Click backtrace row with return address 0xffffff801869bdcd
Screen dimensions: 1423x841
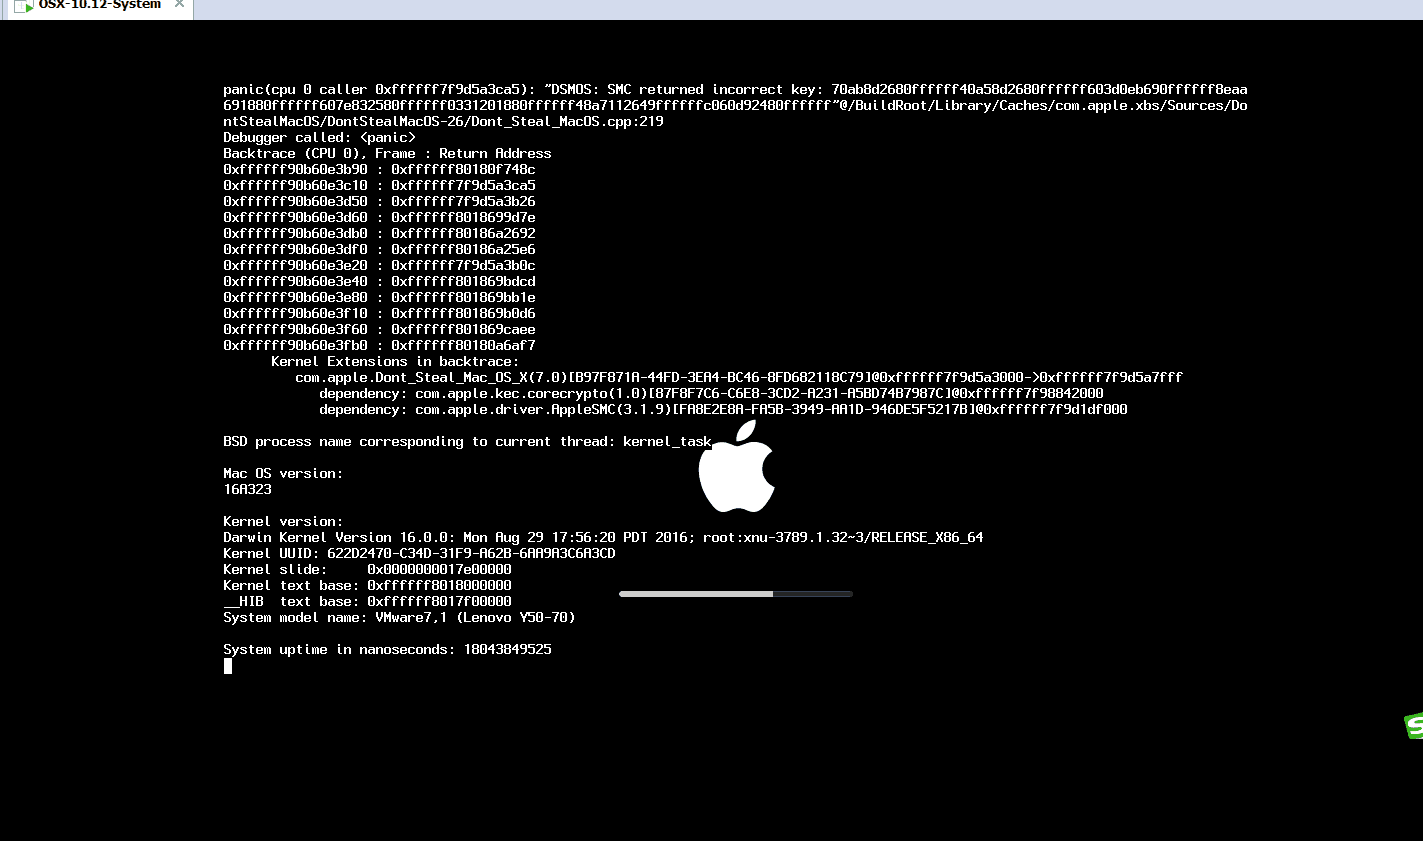379,281
